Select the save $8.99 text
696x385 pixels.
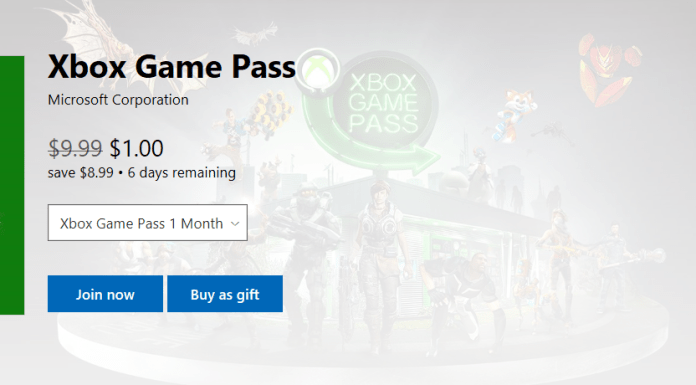point(81,173)
